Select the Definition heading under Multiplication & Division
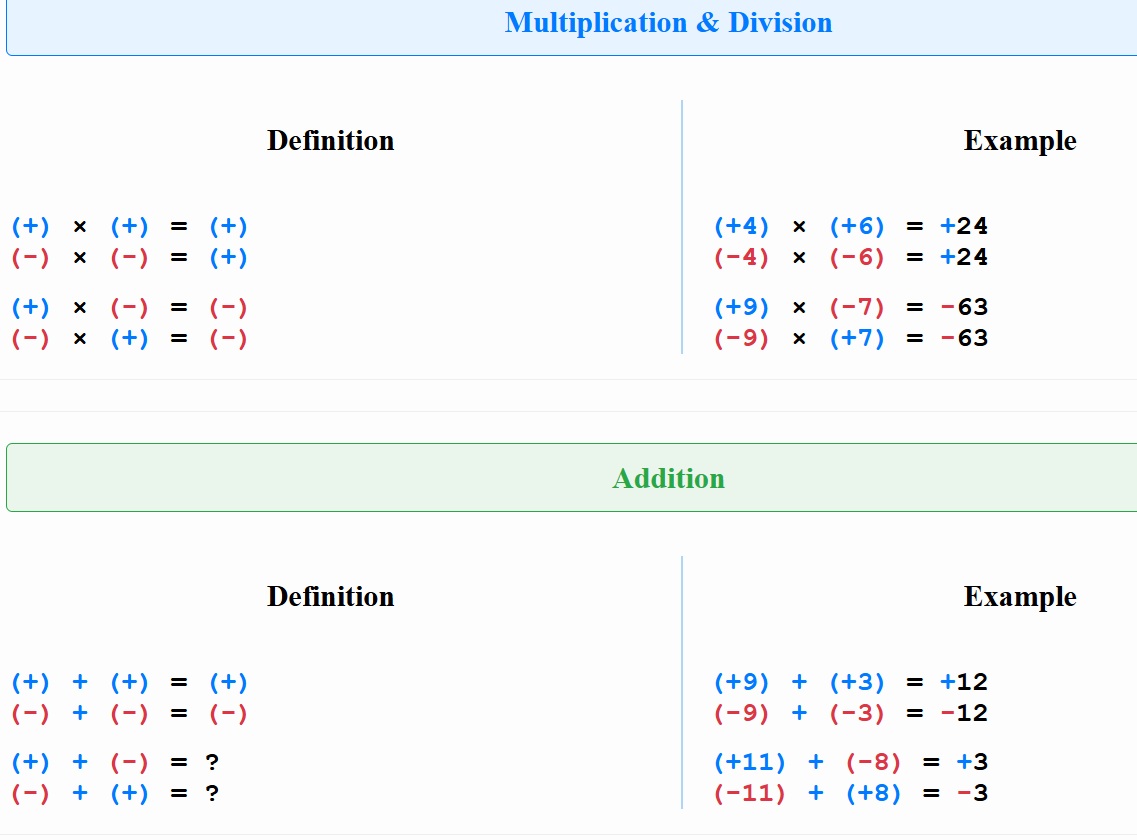 (330, 141)
